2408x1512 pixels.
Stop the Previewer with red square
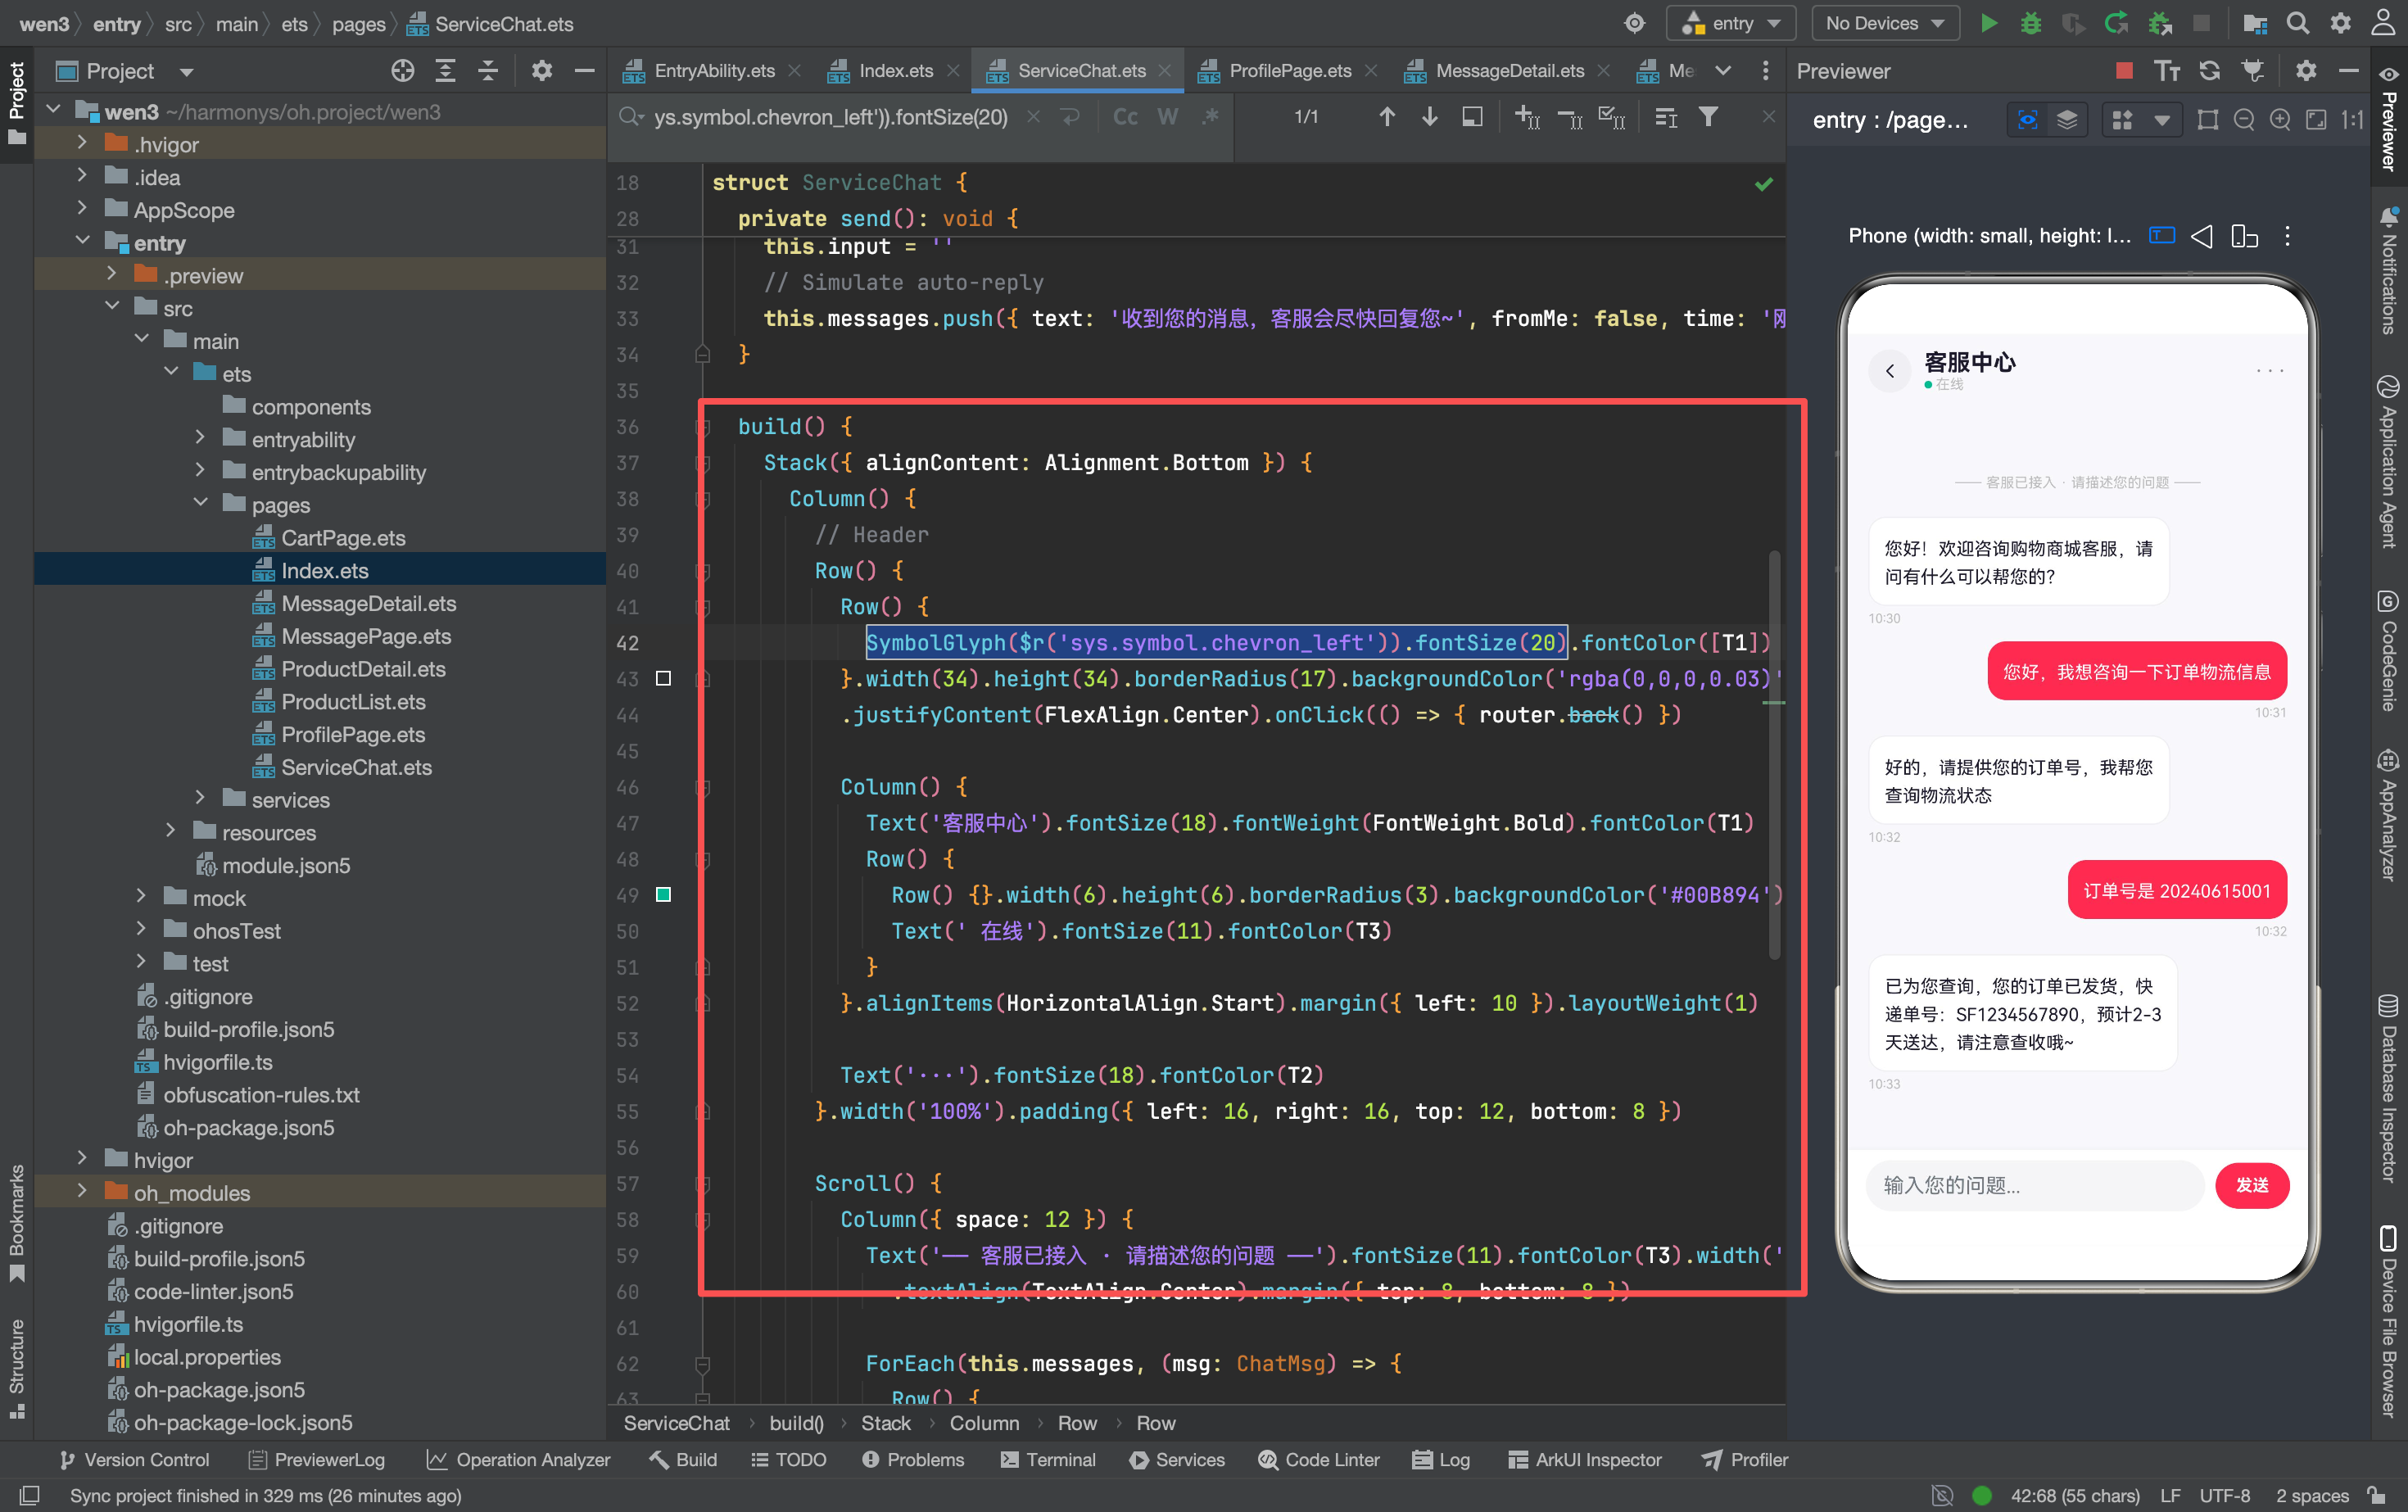2124,70
